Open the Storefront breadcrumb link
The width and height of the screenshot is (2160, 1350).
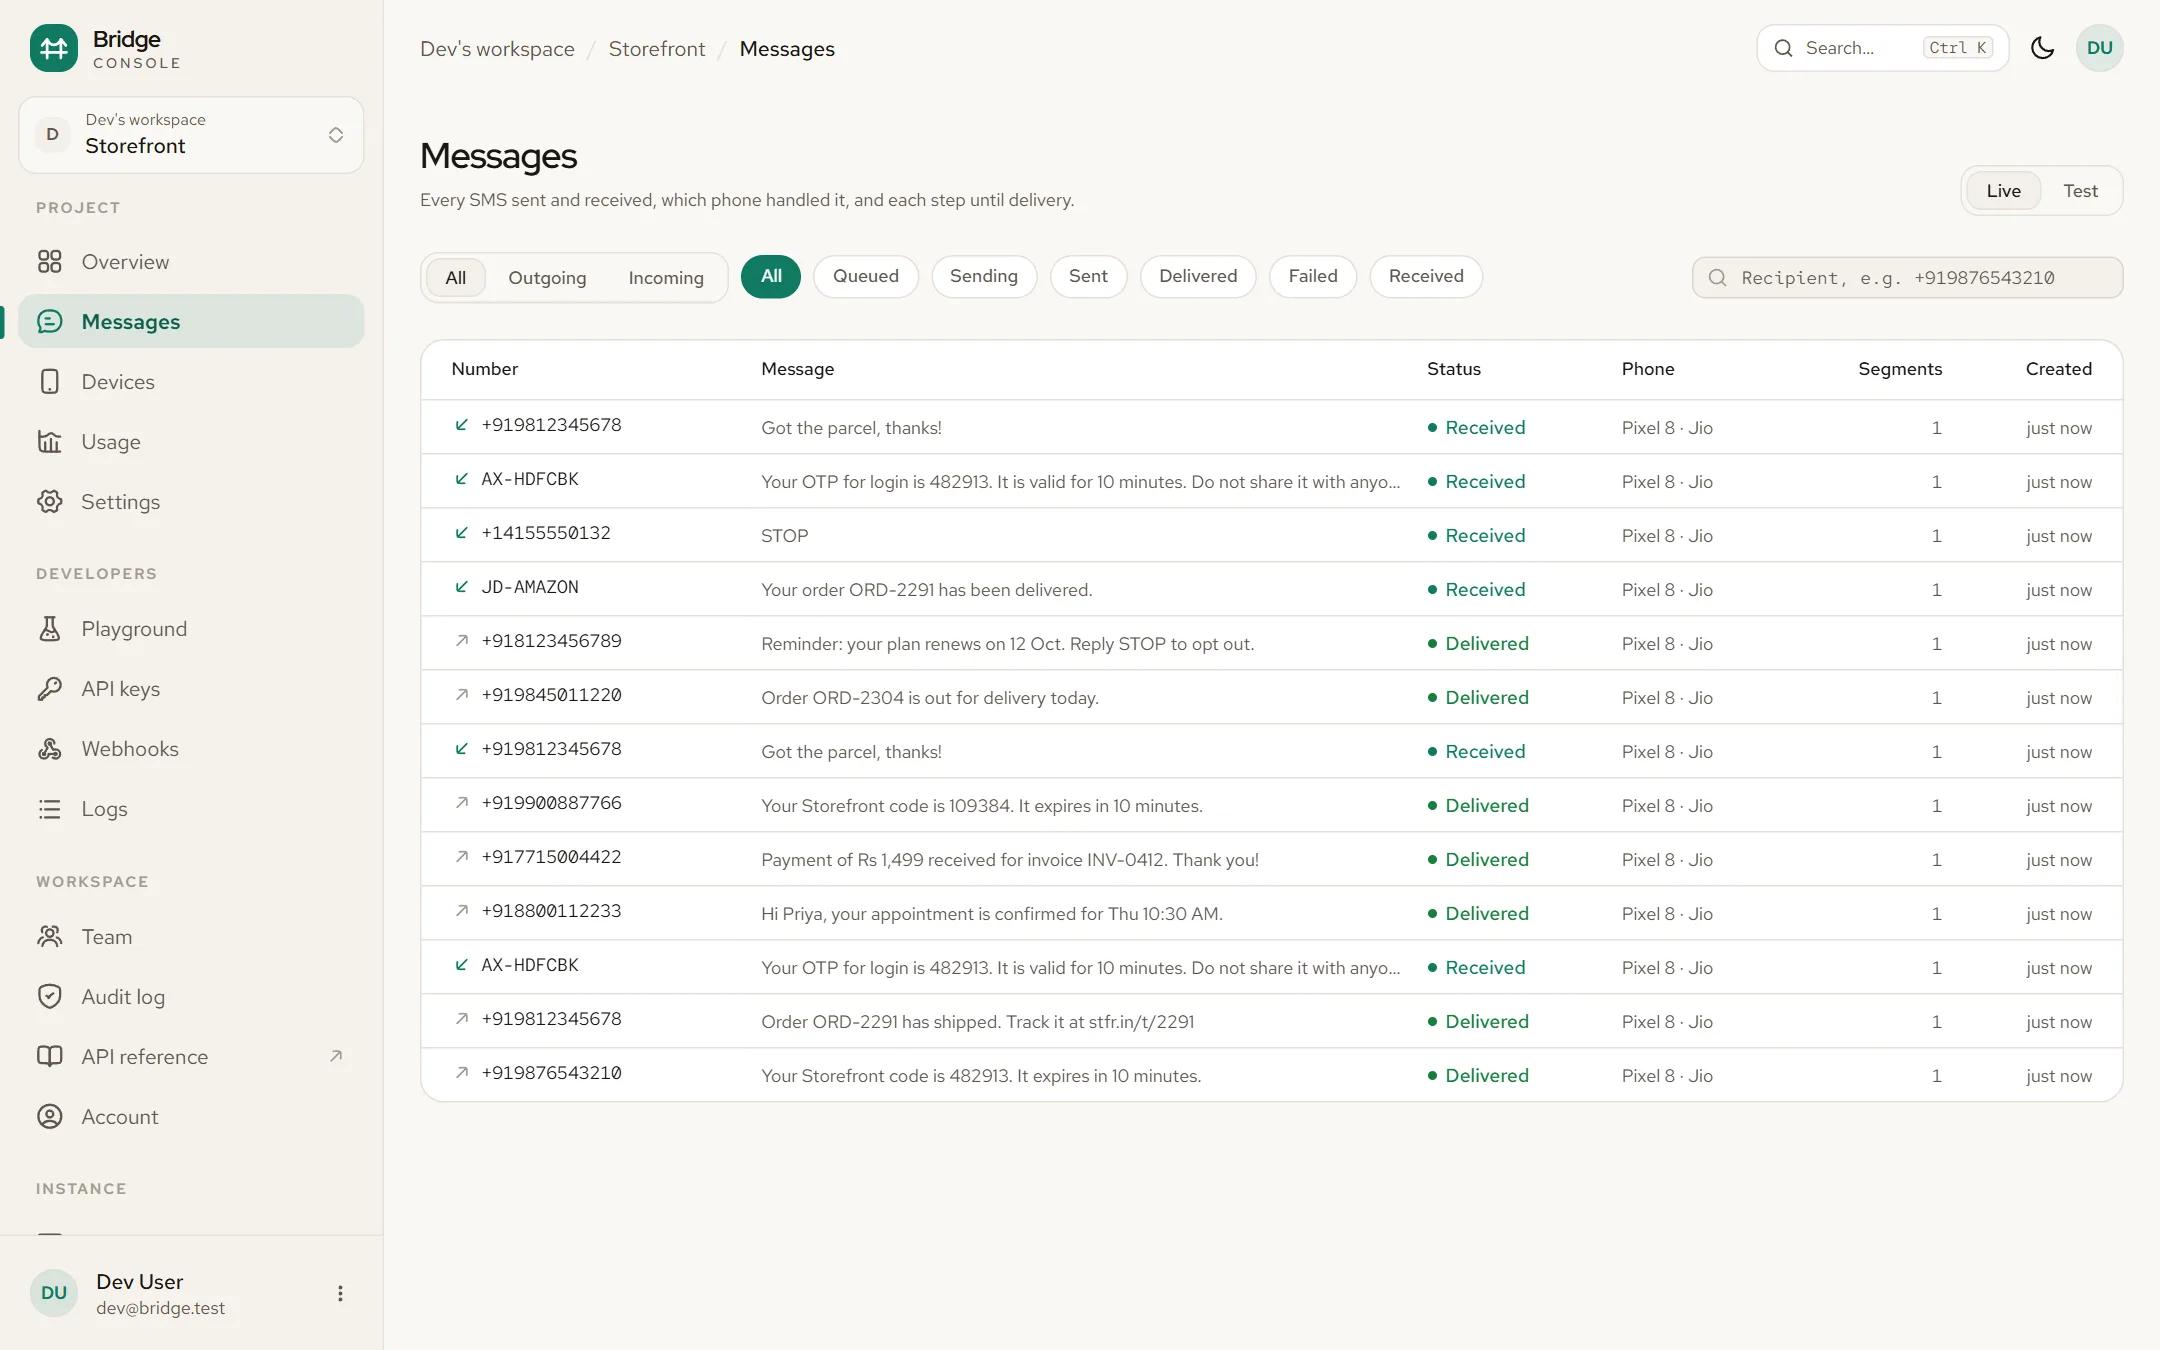[x=657, y=49]
